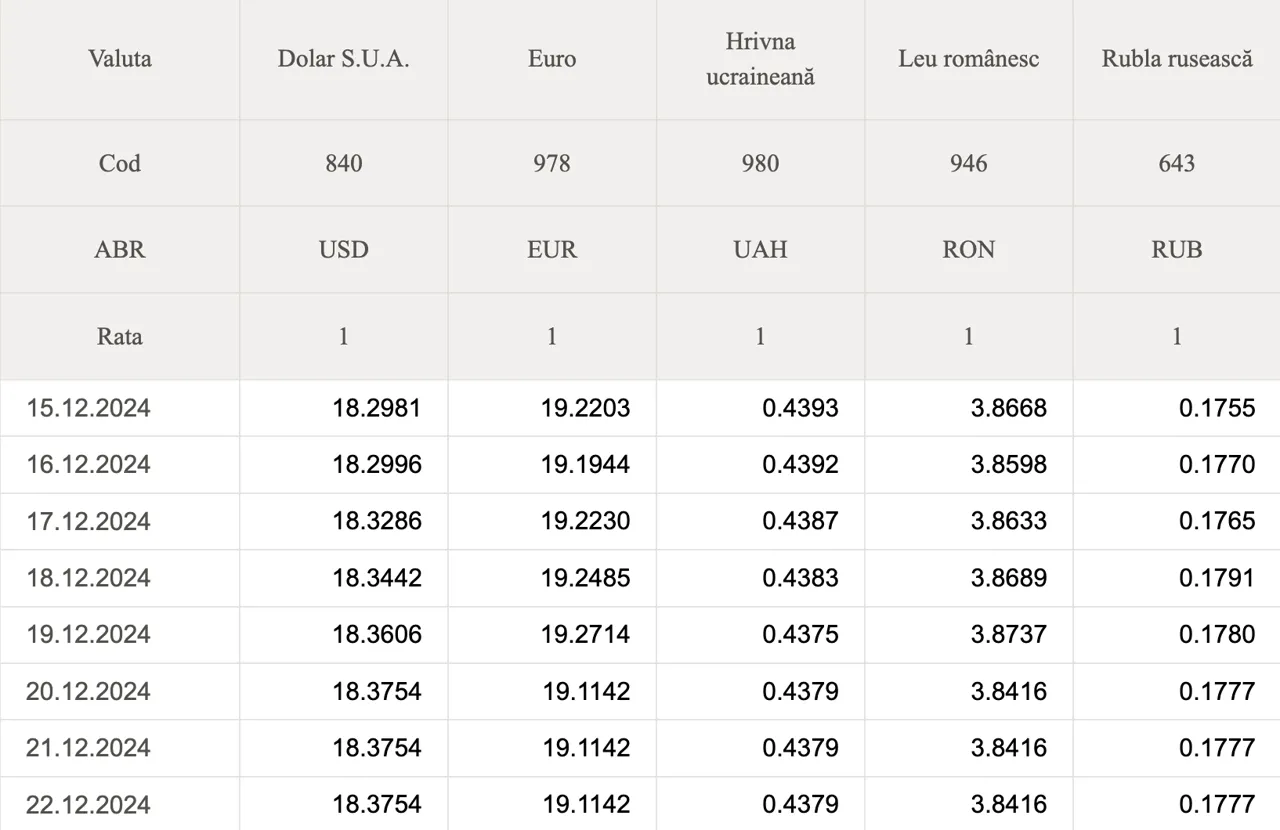Click EUR rate 19.1944

(x=586, y=465)
